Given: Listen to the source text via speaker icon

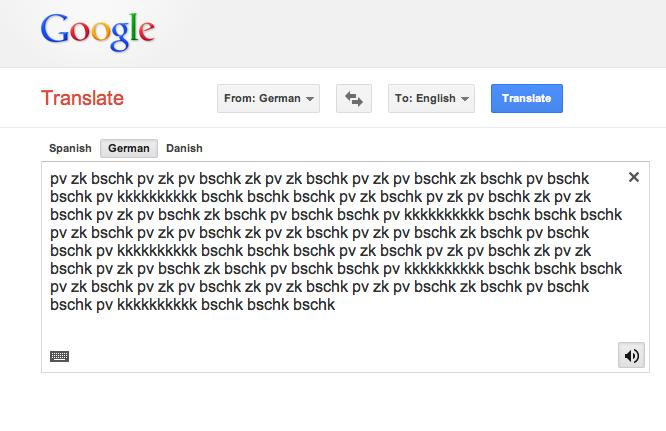Looking at the screenshot, I should pyautogui.click(x=631, y=355).
